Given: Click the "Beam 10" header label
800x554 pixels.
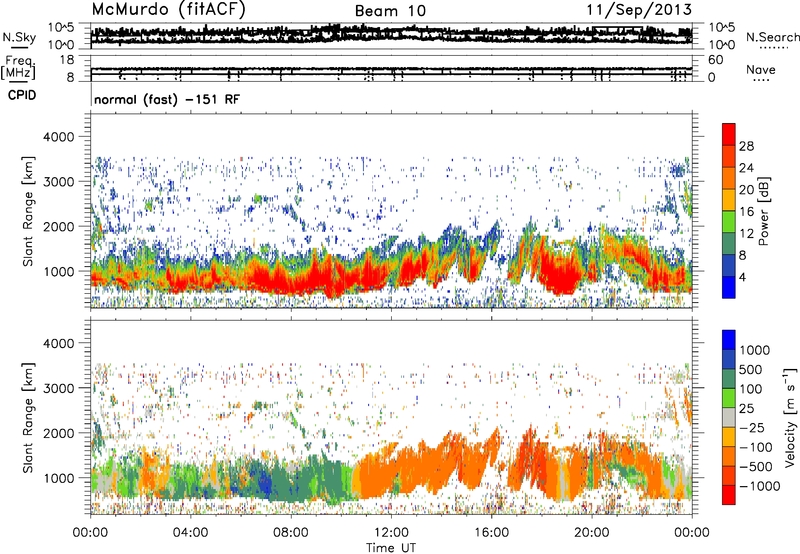Looking at the screenshot, I should [390, 11].
